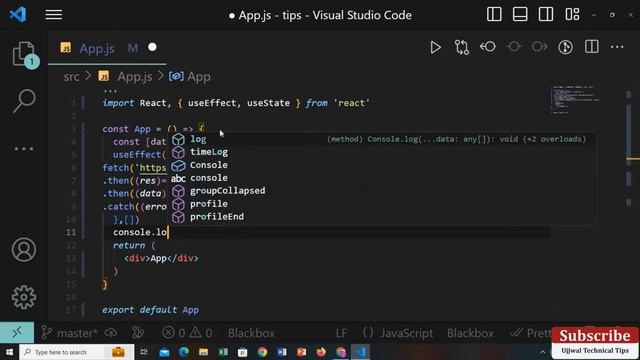This screenshot has height=360, width=640.
Task: Select the log suggestion
Action: point(384,139)
